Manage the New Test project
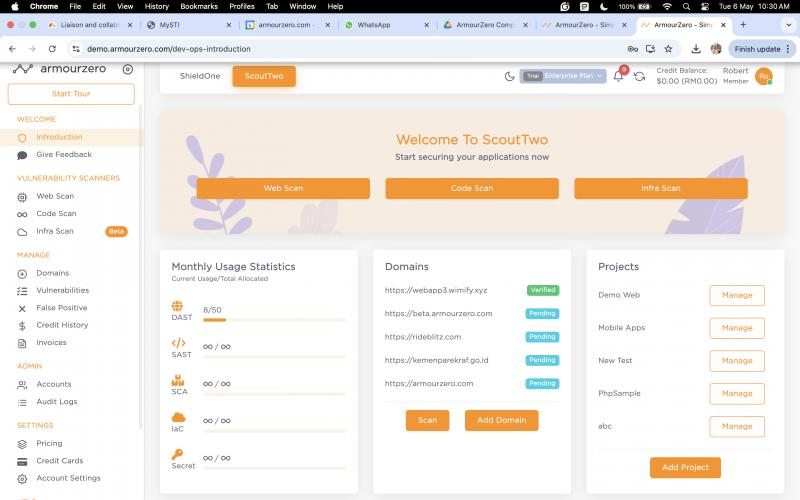Screen dimensions: 800x500 737,361
